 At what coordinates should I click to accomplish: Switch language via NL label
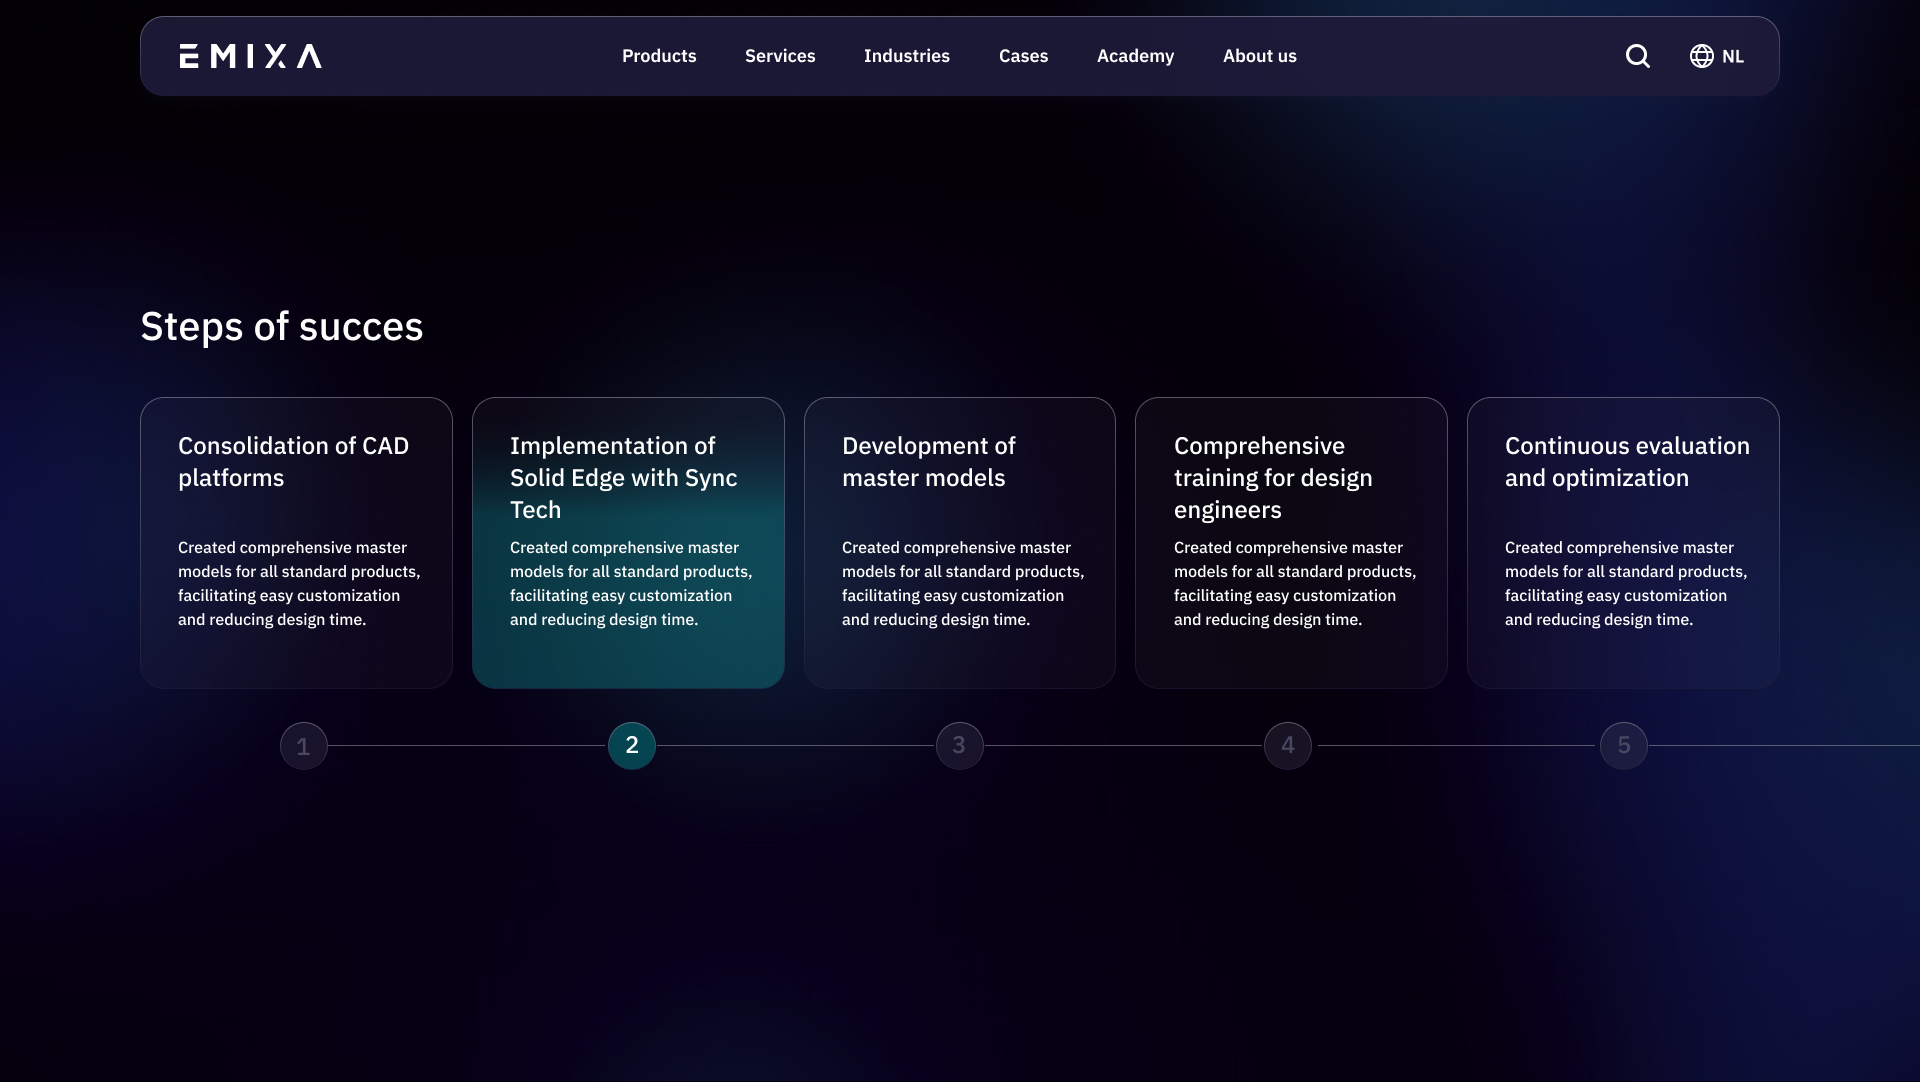click(1733, 57)
